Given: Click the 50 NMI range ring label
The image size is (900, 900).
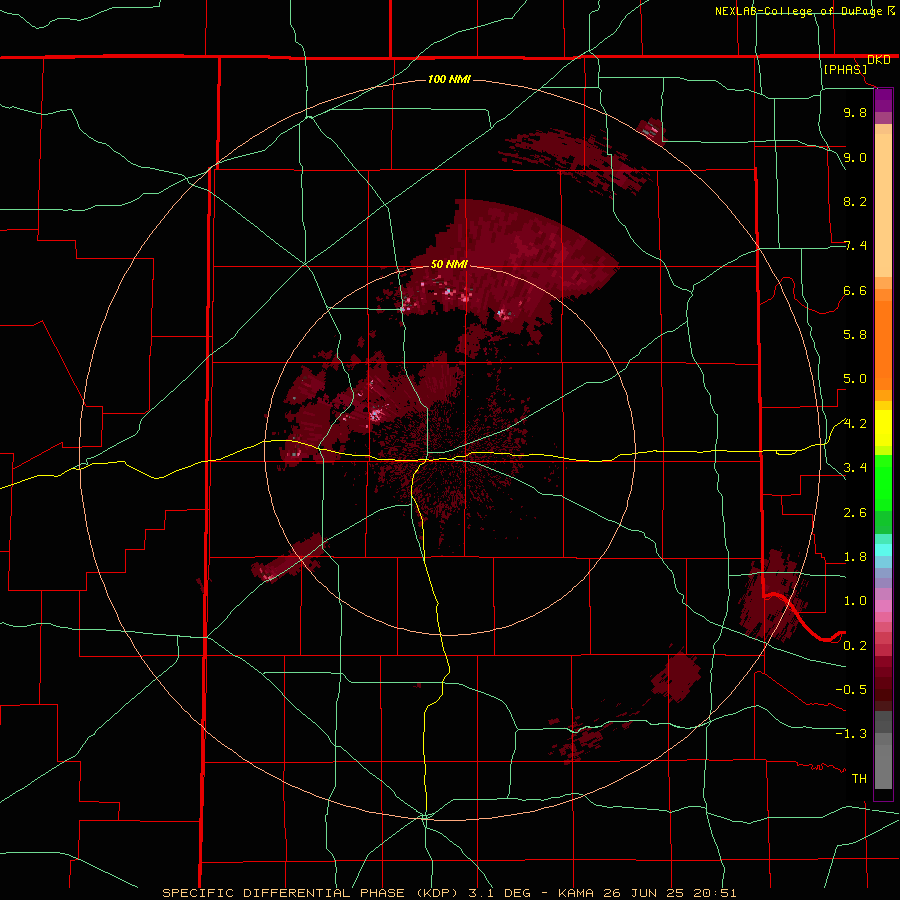Looking at the screenshot, I should pos(449,264).
